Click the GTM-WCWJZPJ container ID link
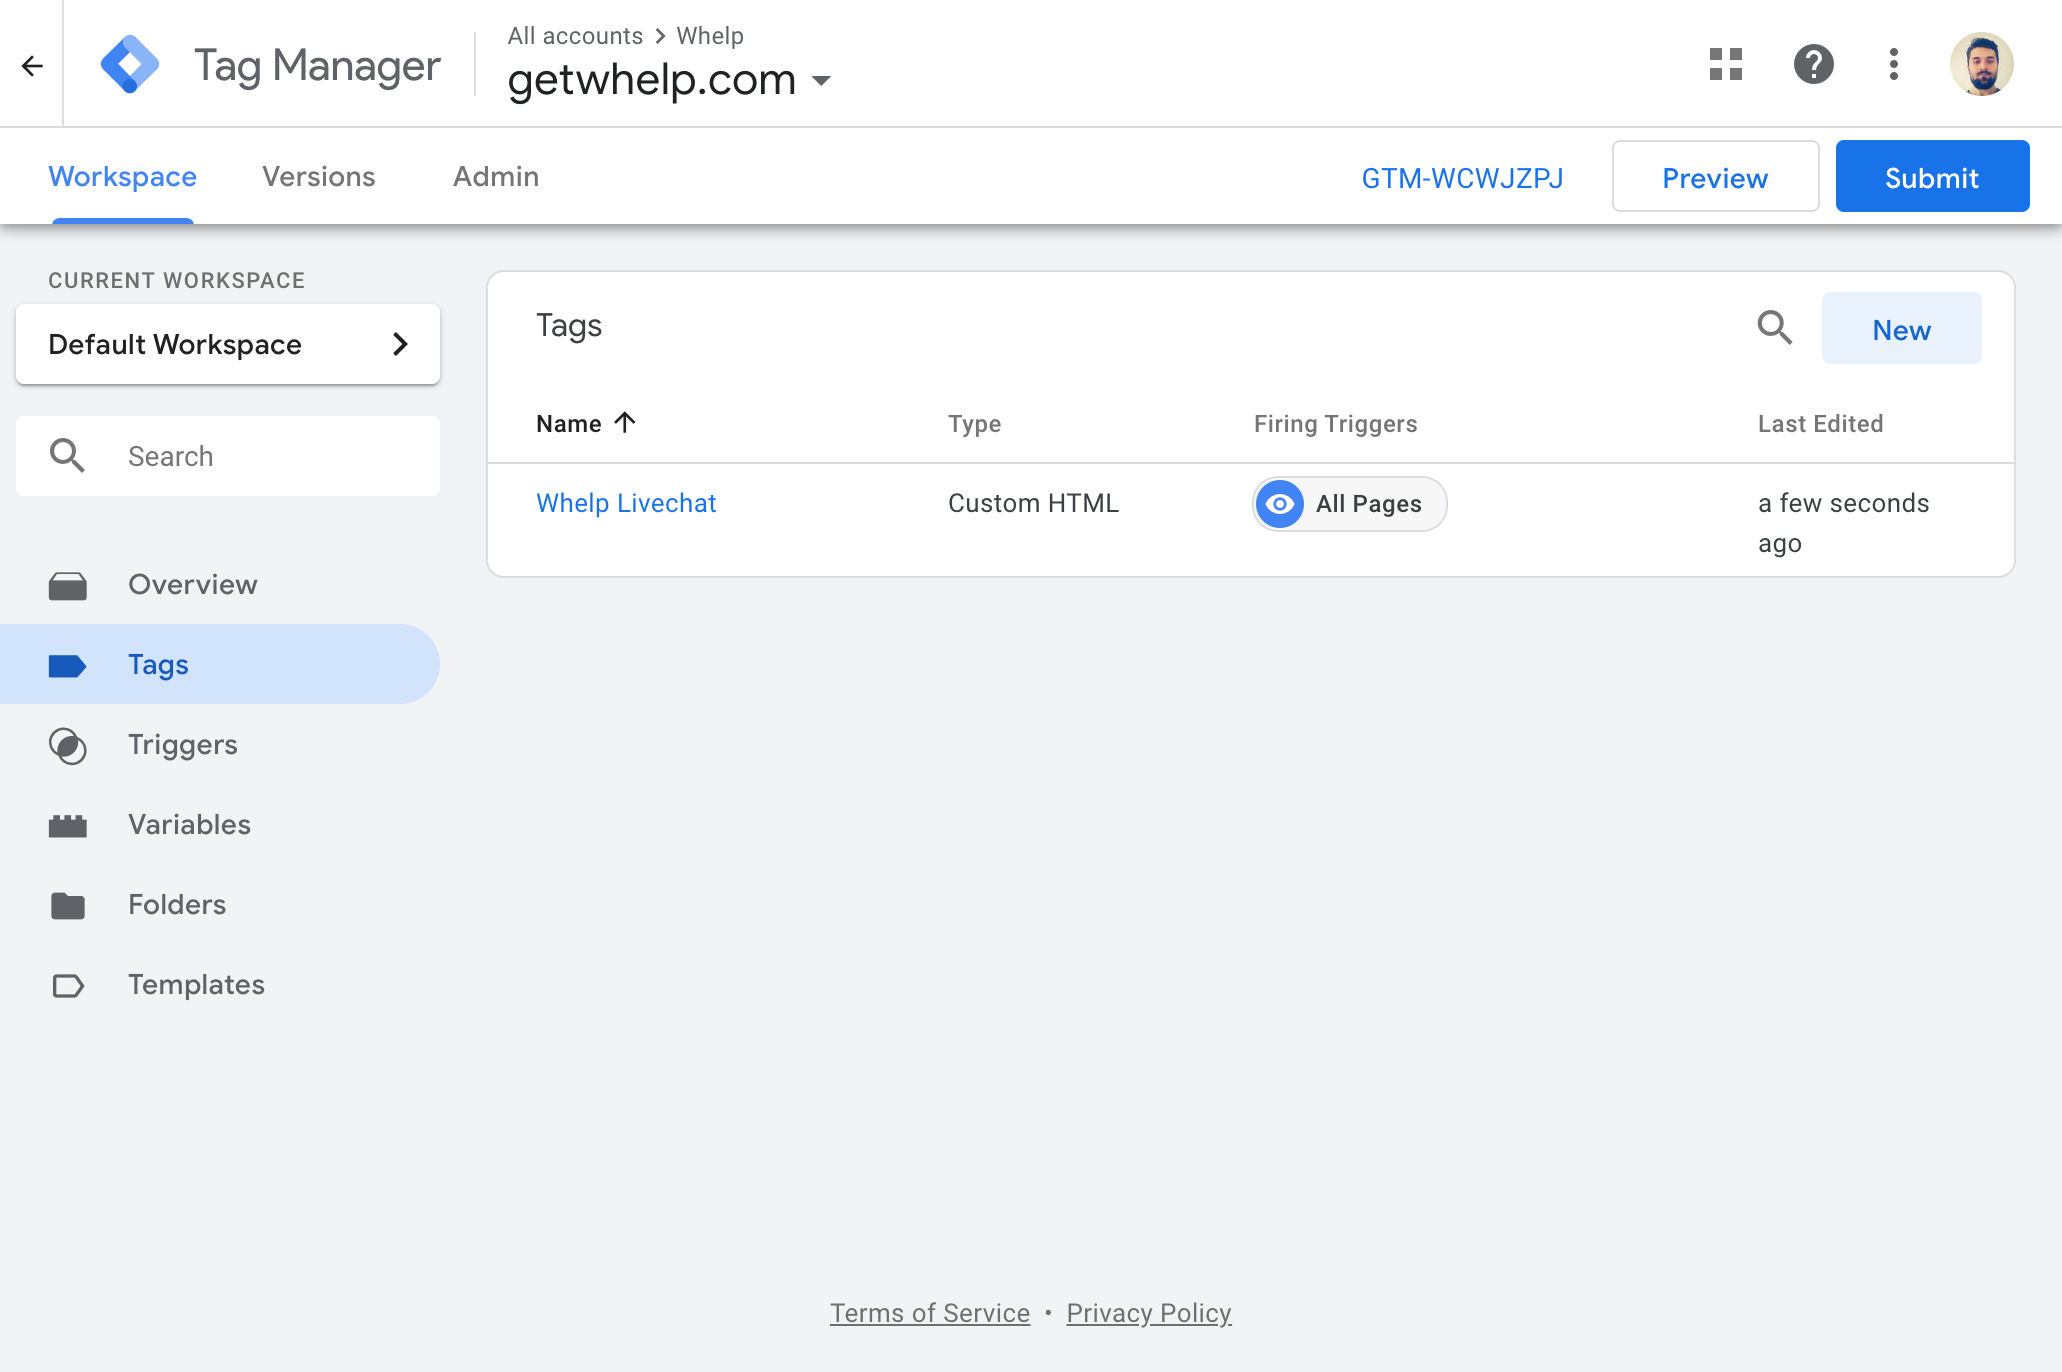Image resolution: width=2062 pixels, height=1372 pixels. click(x=1462, y=178)
